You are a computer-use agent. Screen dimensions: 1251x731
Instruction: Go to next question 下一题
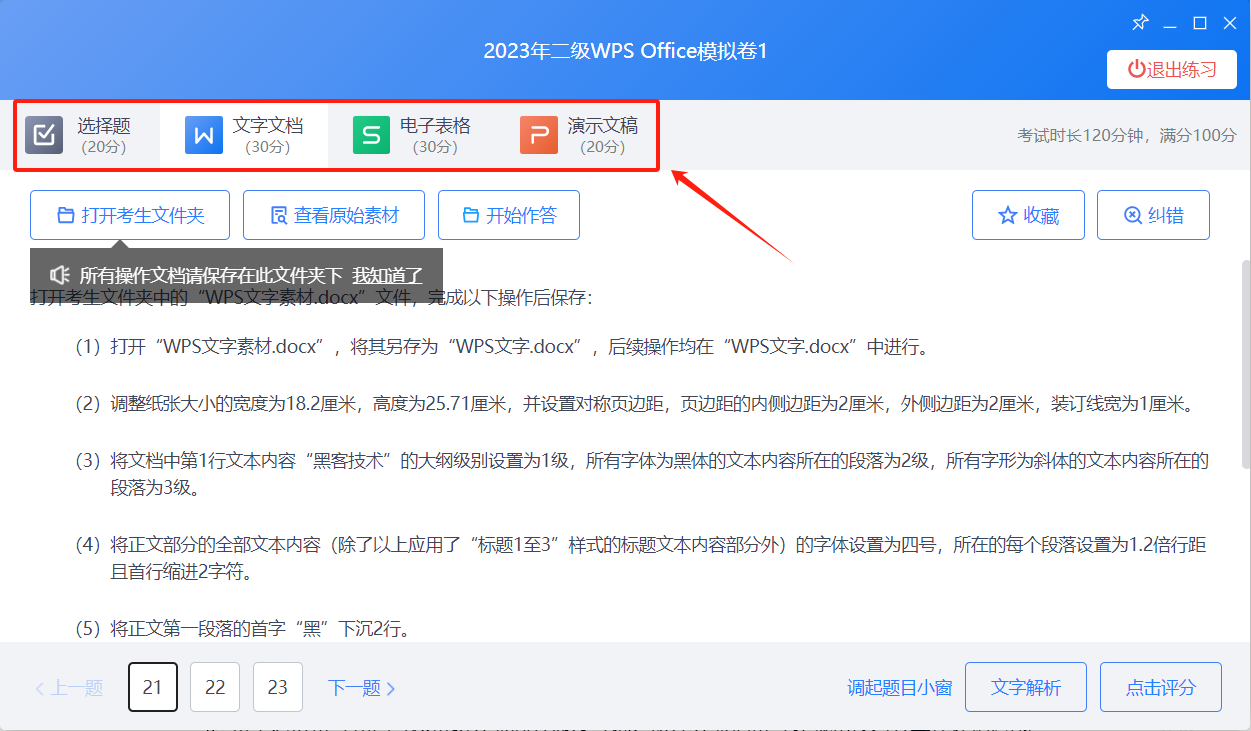[361, 687]
